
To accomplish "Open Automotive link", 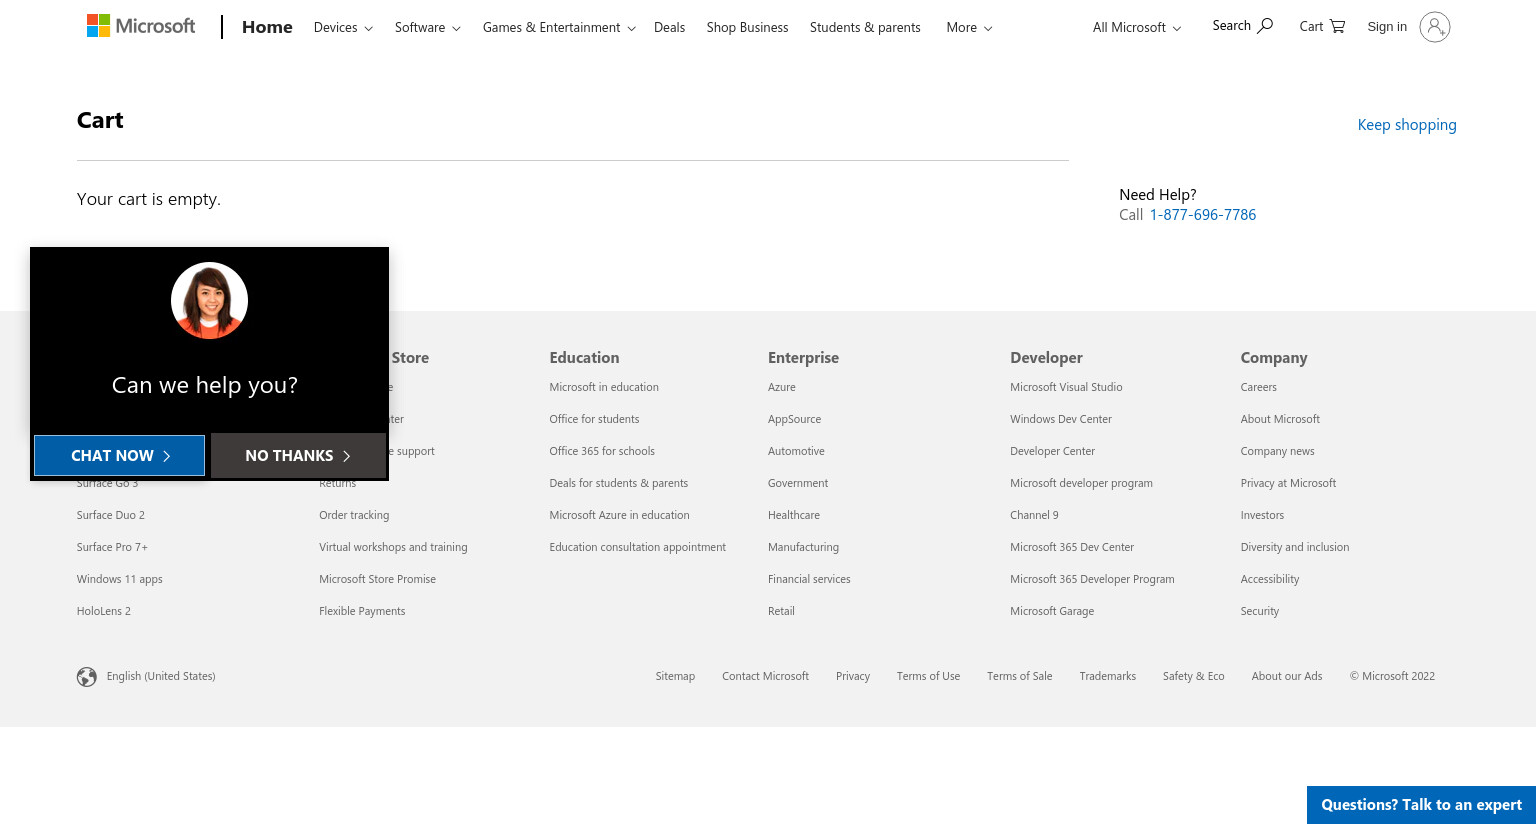I will tap(796, 451).
